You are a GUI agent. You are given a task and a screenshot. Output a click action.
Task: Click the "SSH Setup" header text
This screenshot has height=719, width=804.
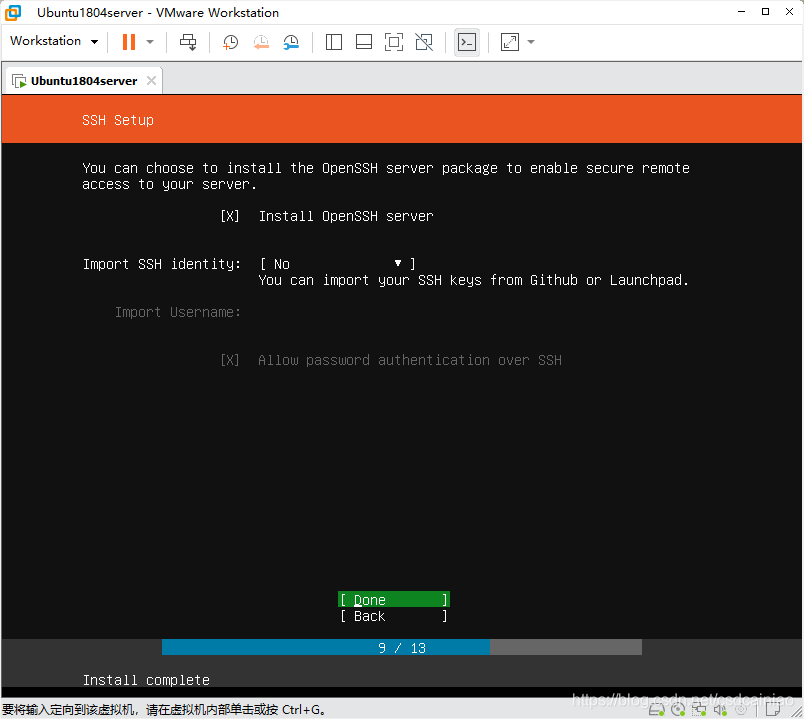coord(118,120)
